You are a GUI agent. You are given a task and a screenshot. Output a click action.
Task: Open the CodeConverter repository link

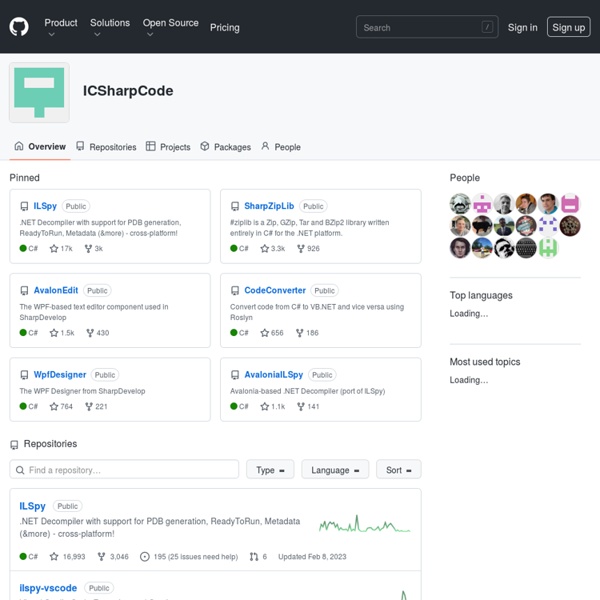tap(275, 290)
